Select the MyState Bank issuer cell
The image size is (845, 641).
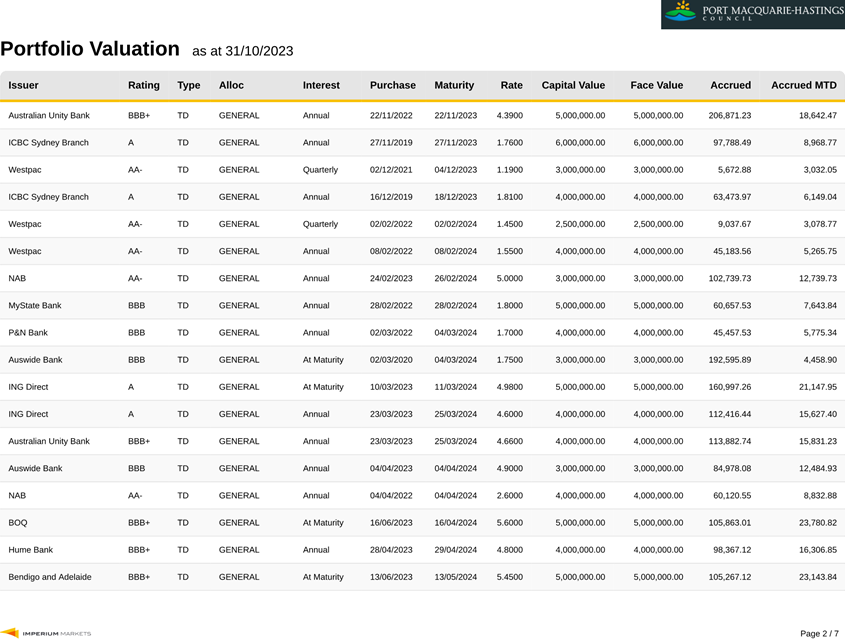35,305
